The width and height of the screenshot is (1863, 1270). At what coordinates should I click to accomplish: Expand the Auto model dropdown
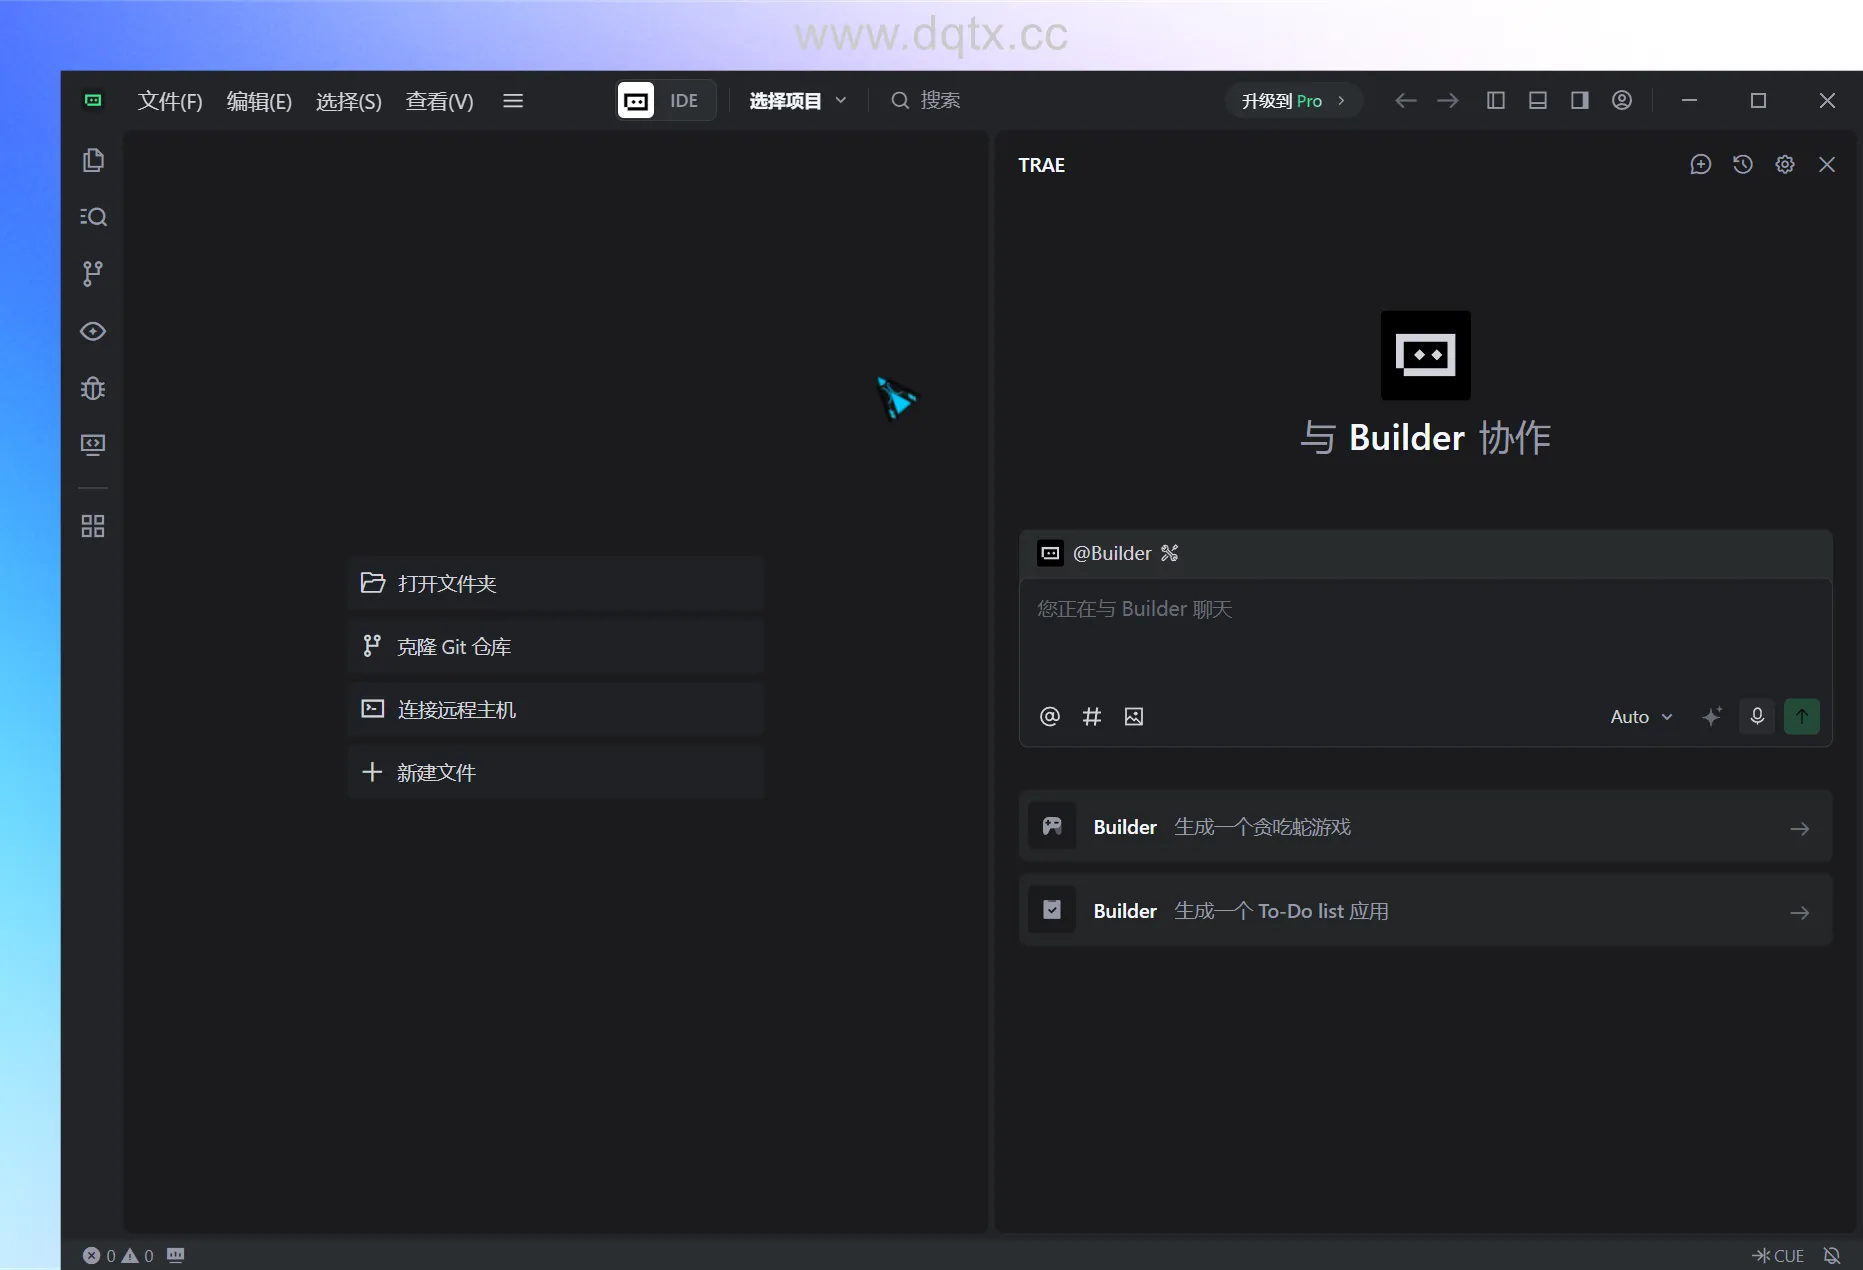[1641, 716]
